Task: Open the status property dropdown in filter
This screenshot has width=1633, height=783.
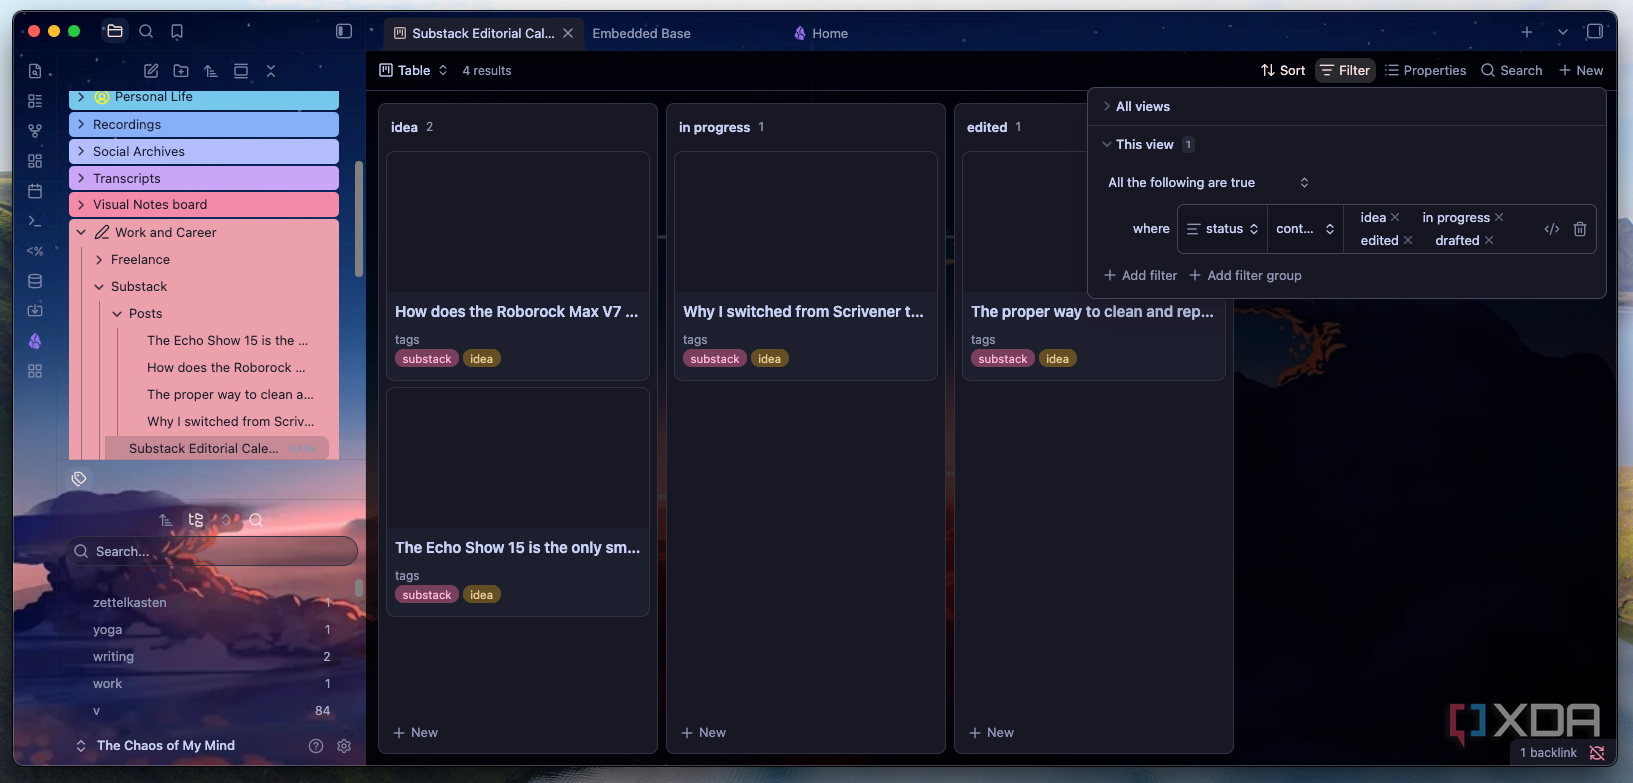Action: point(1223,229)
